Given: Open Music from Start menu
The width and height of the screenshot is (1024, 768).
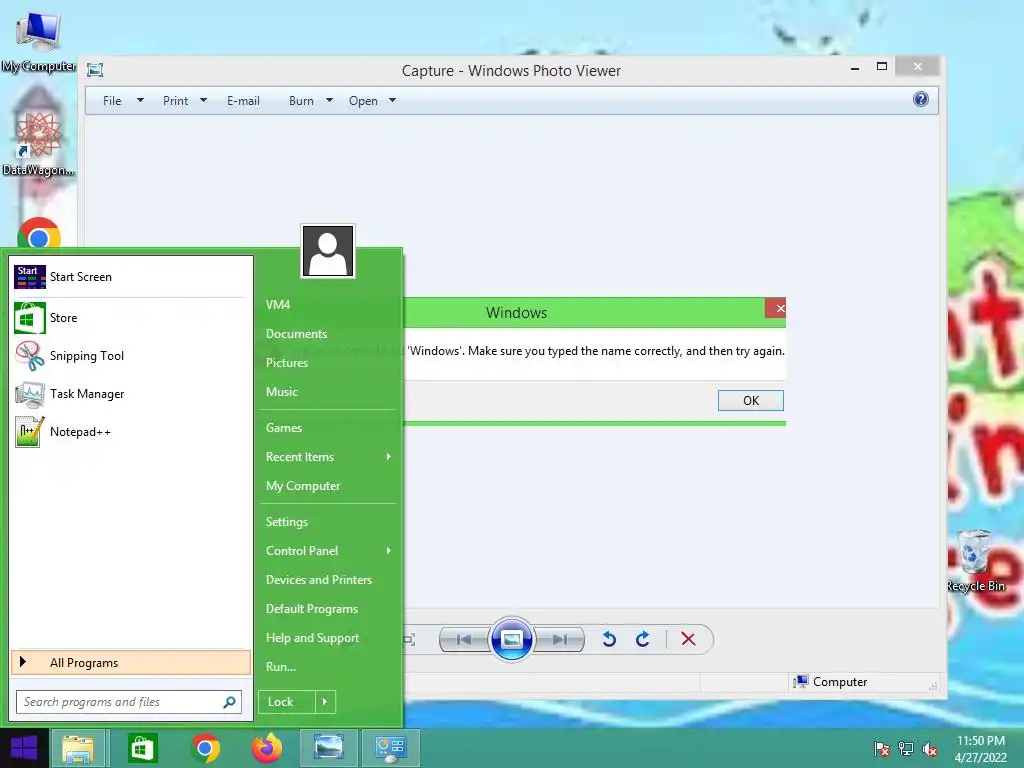Looking at the screenshot, I should (281, 392).
